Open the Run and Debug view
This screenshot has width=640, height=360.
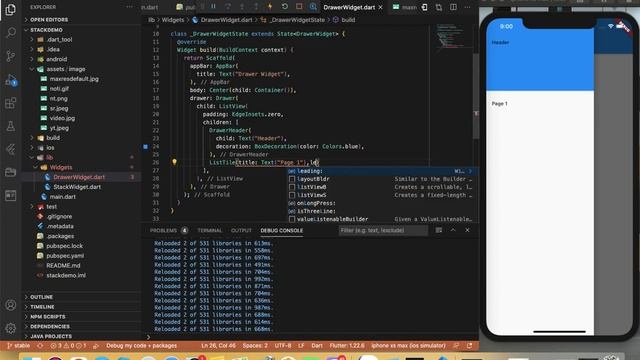(11, 80)
